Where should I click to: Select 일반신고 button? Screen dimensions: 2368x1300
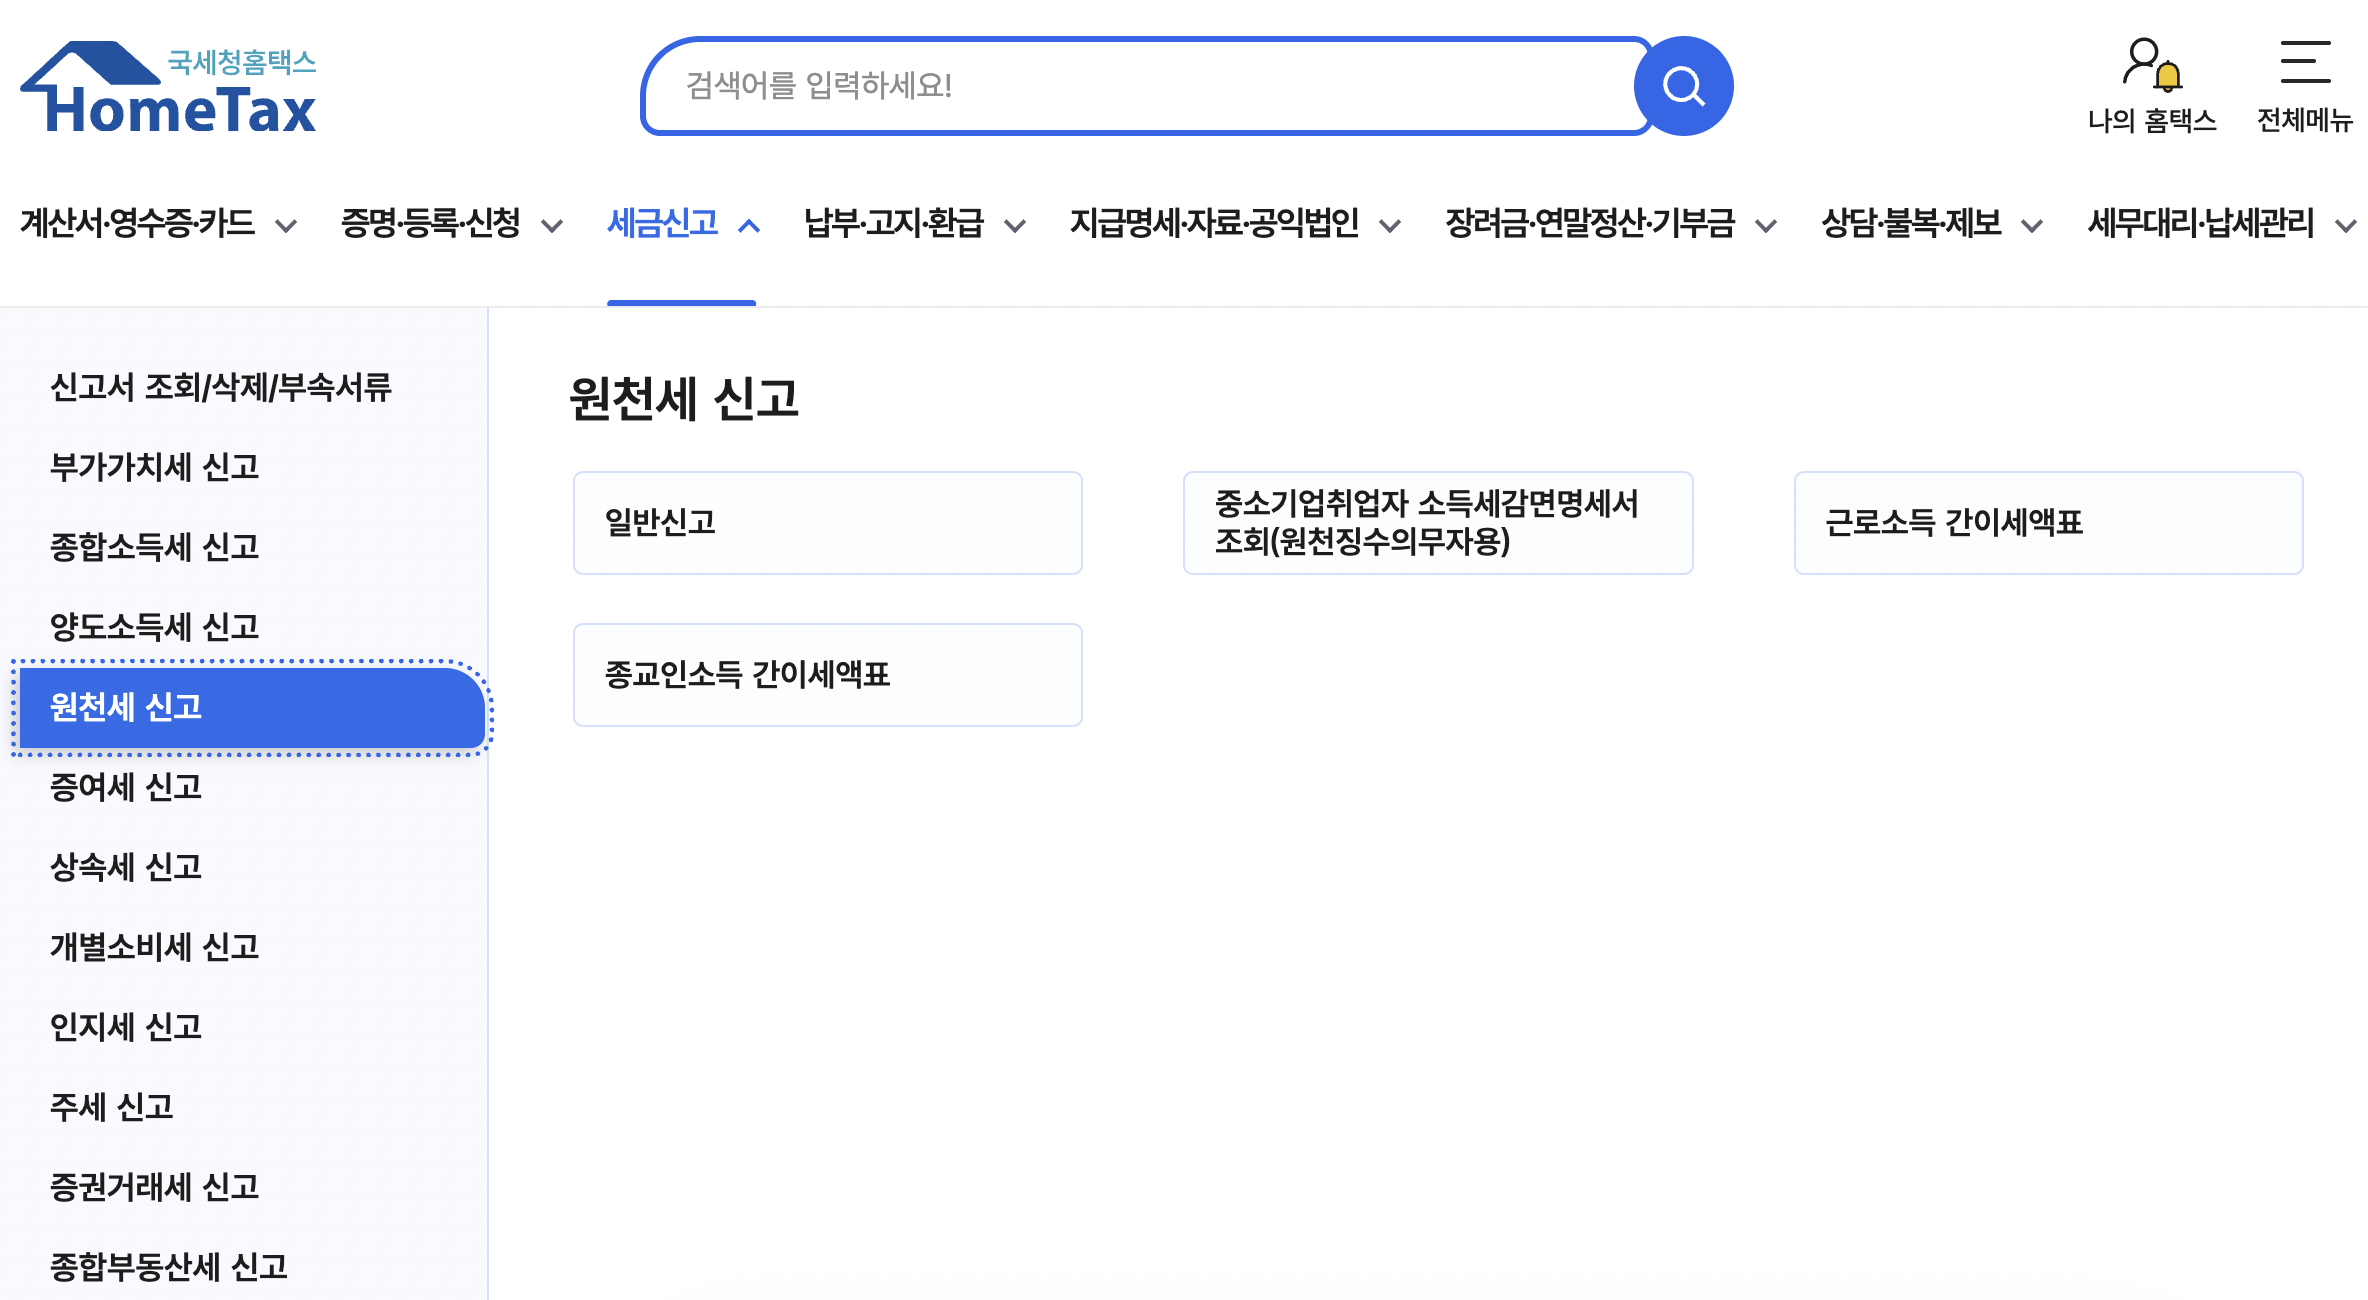[827, 523]
